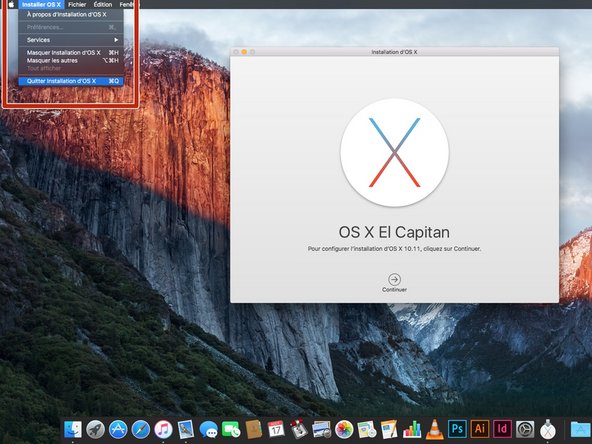Open Pages from the Dock
This screenshot has height=444, width=592.
(x=389, y=429)
